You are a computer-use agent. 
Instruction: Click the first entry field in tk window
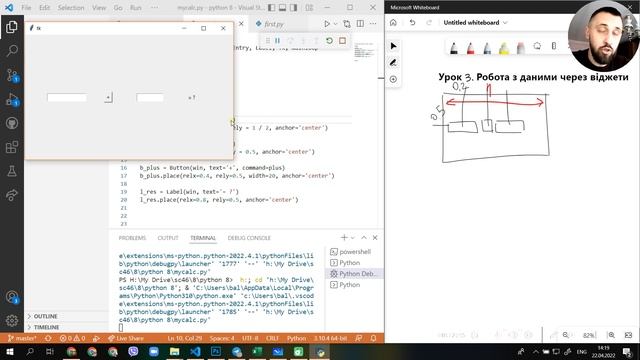(x=67, y=98)
